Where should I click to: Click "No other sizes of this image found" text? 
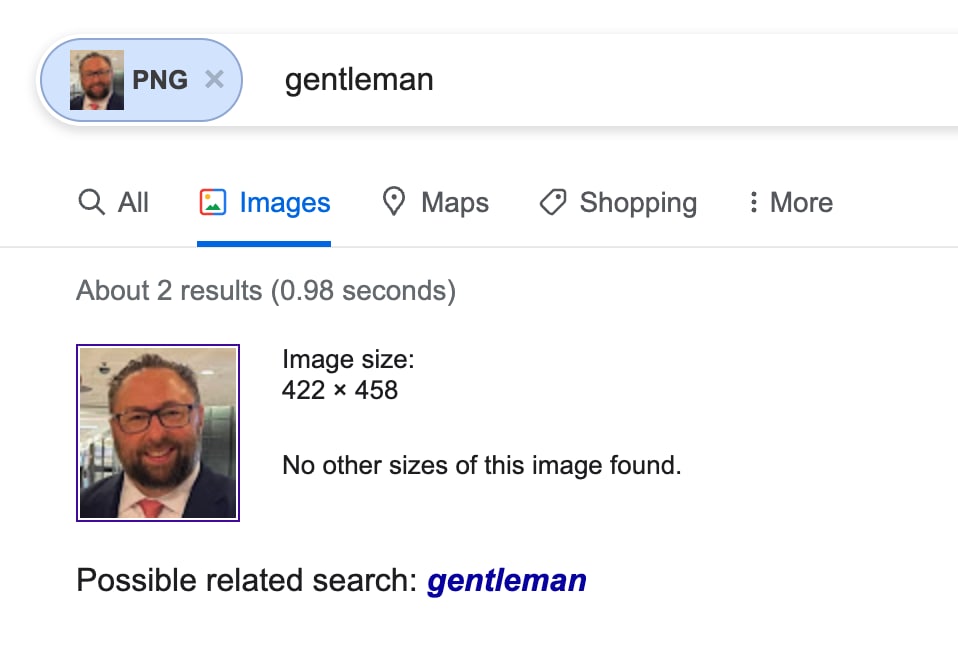481,466
